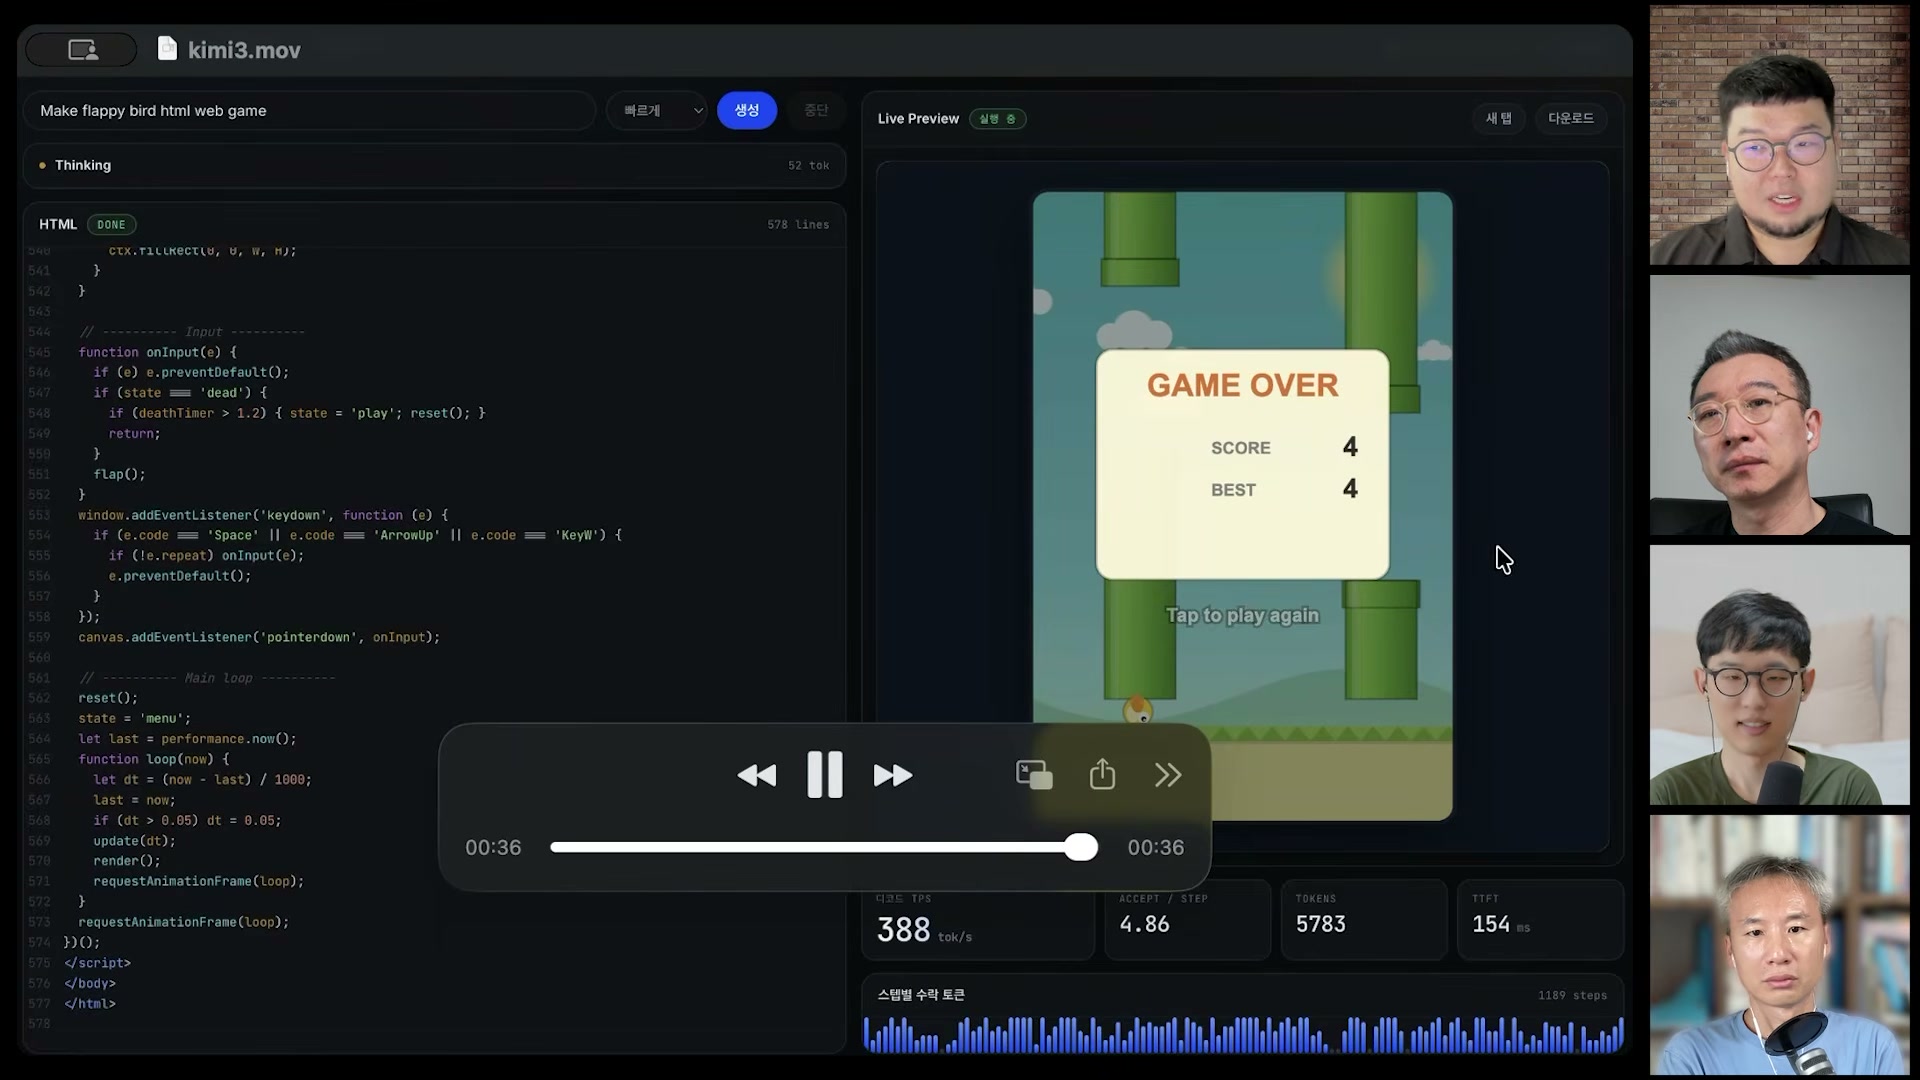Image resolution: width=1920 pixels, height=1080 pixels.
Task: Click the '388 tok/s' speed readout
Action: (924, 931)
